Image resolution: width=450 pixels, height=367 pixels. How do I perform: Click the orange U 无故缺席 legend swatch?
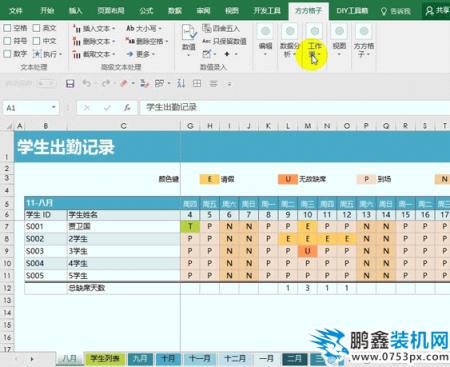(288, 179)
